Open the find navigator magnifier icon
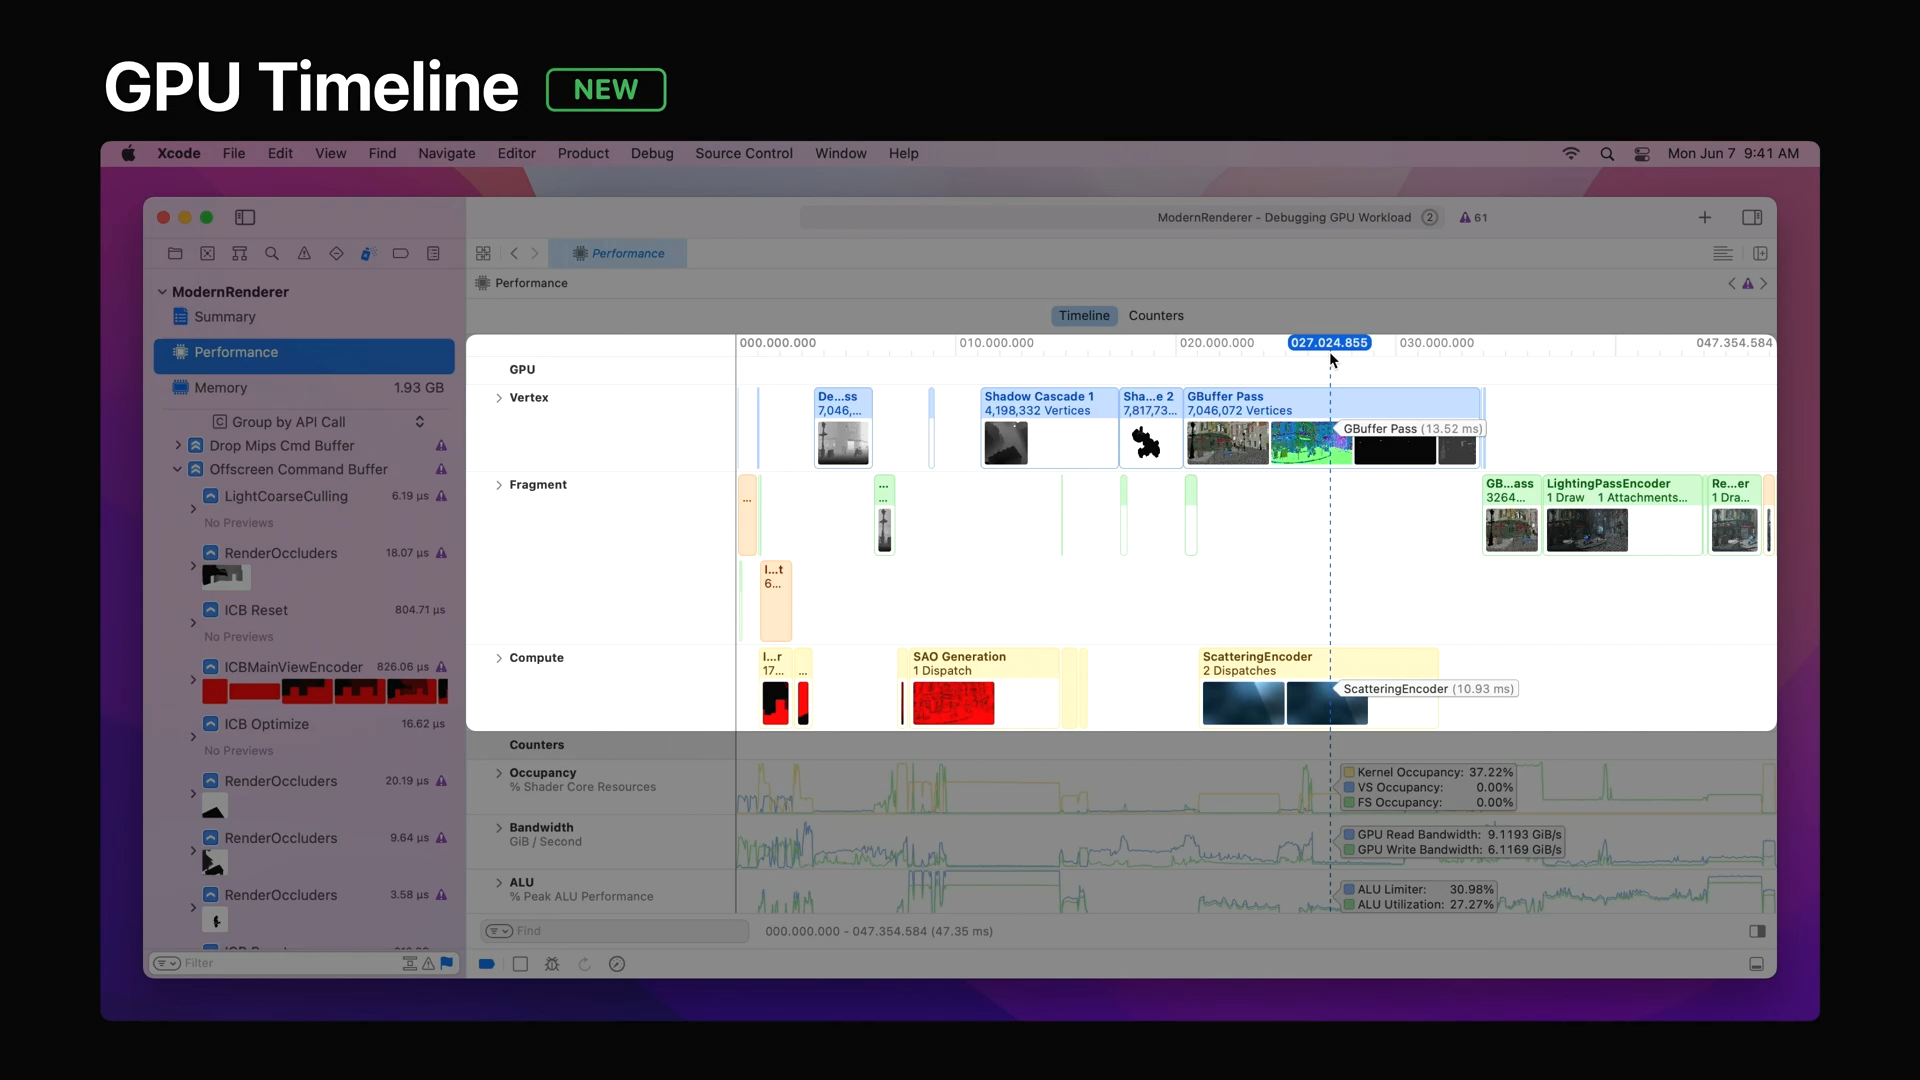The width and height of the screenshot is (1920, 1080). point(272,254)
